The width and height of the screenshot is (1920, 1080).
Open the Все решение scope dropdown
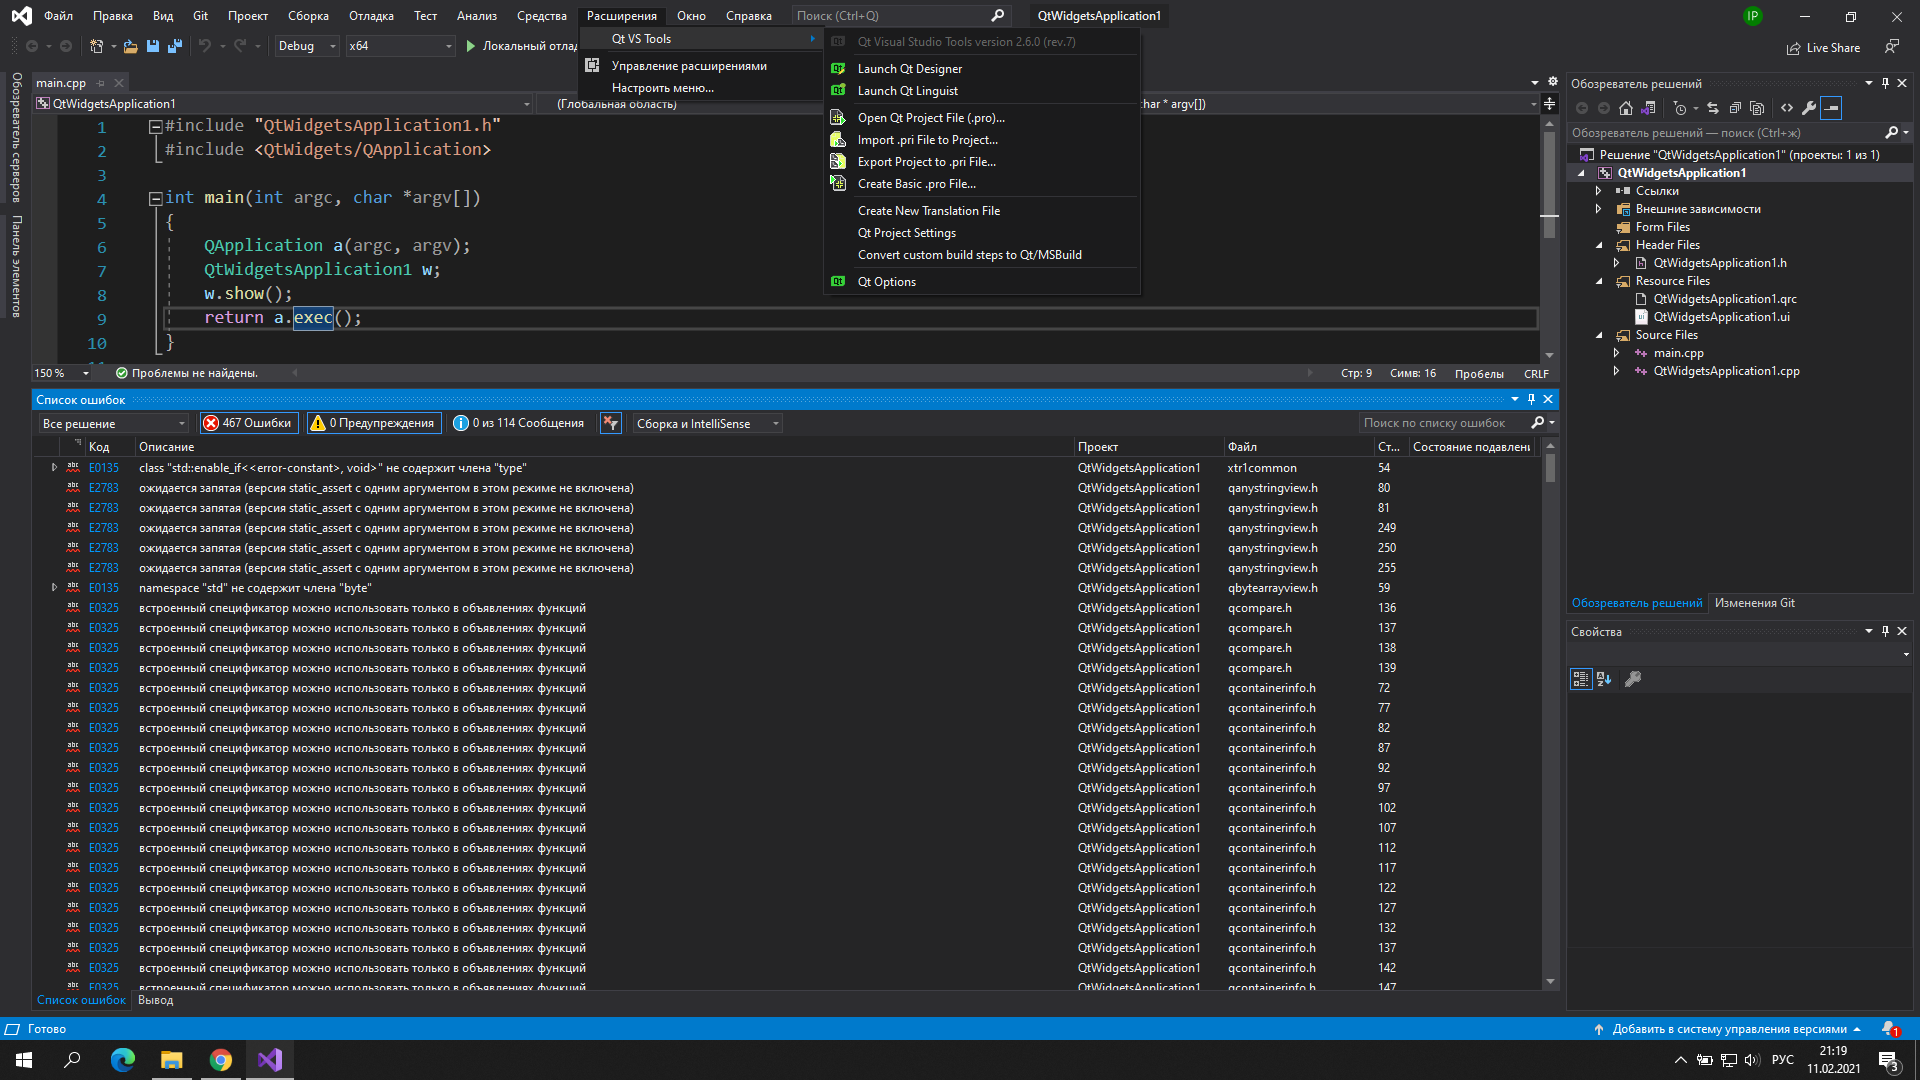(x=114, y=423)
